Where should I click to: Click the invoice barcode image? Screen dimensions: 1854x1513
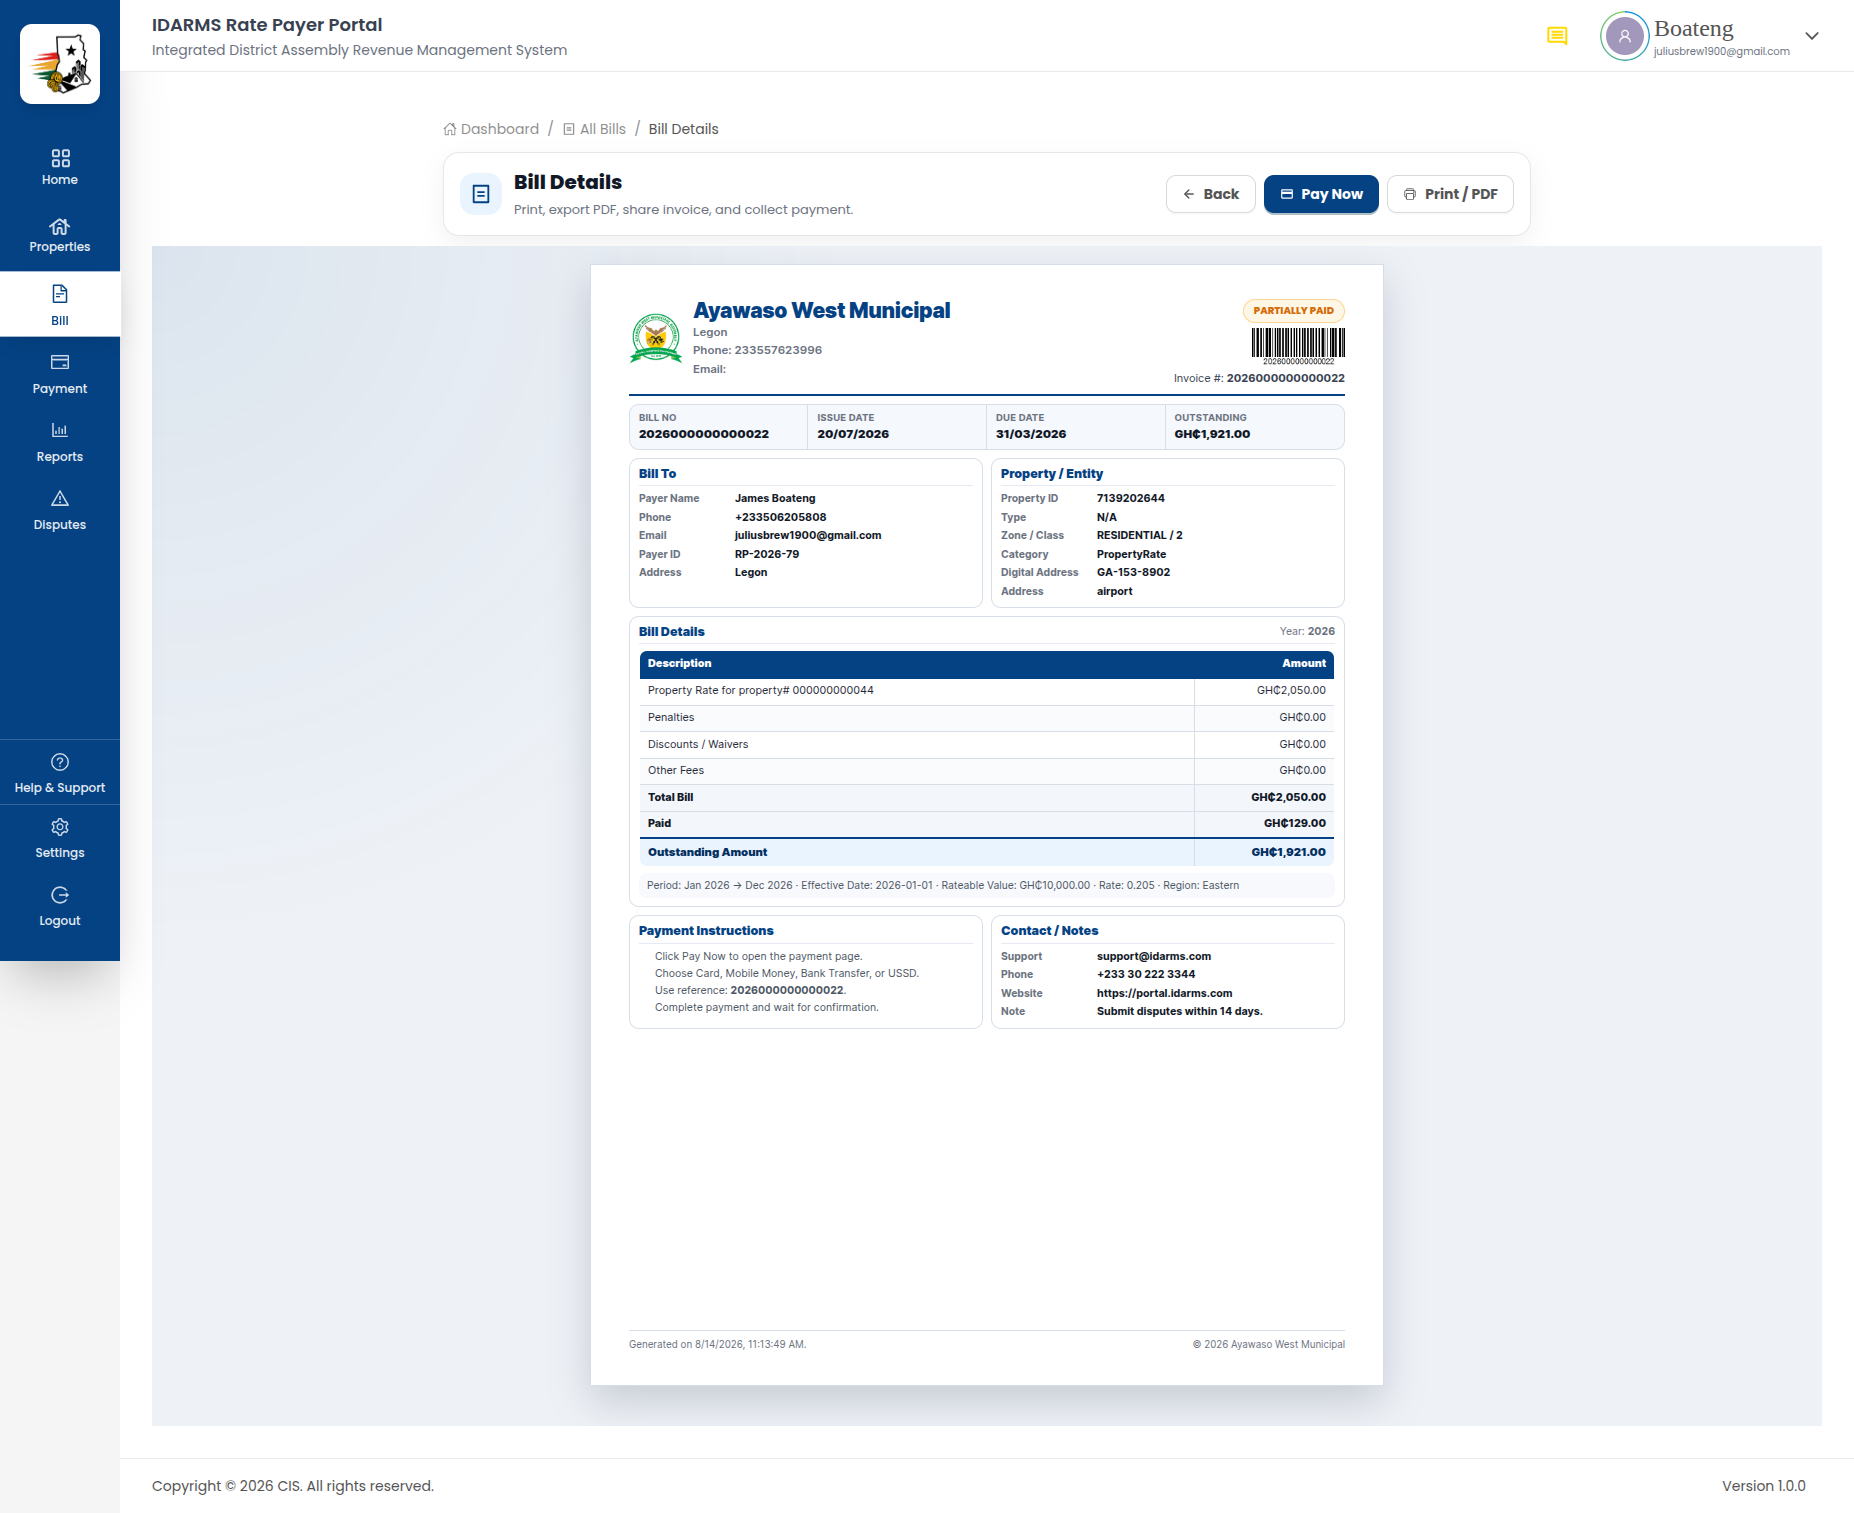(x=1298, y=345)
